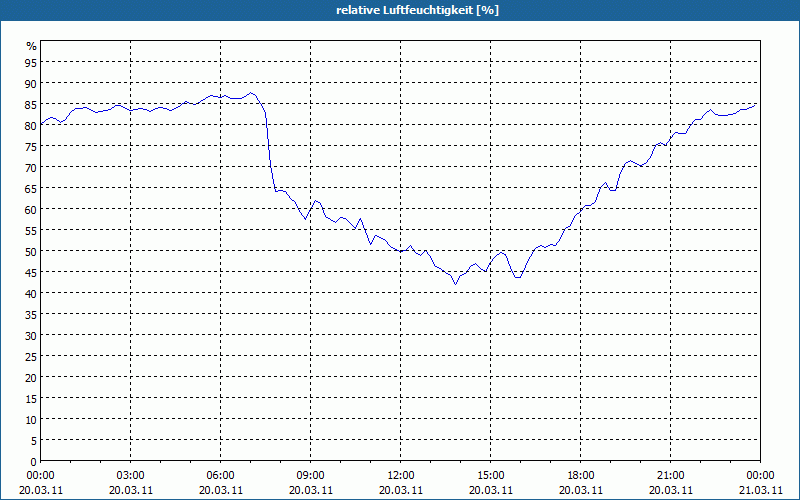Click the 21.03.11 date label
The width and height of the screenshot is (800, 500).
coord(760,490)
